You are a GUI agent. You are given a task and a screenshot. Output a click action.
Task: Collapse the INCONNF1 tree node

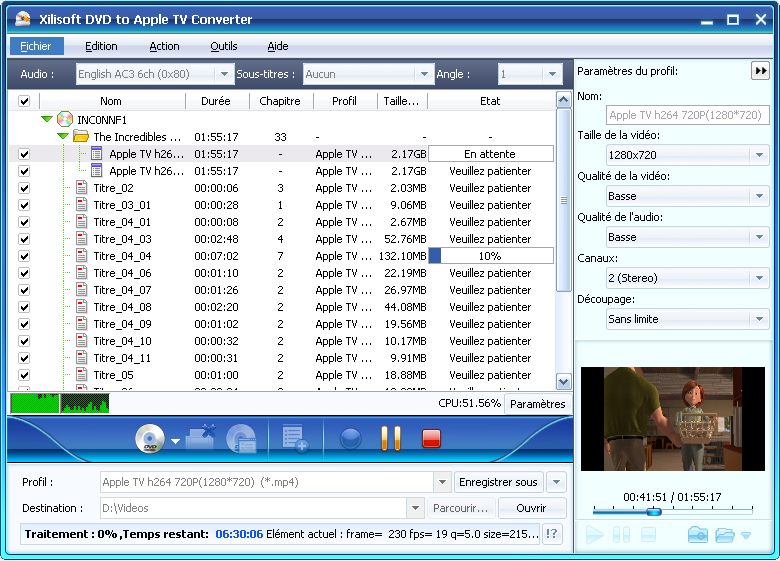pyautogui.click(x=47, y=119)
